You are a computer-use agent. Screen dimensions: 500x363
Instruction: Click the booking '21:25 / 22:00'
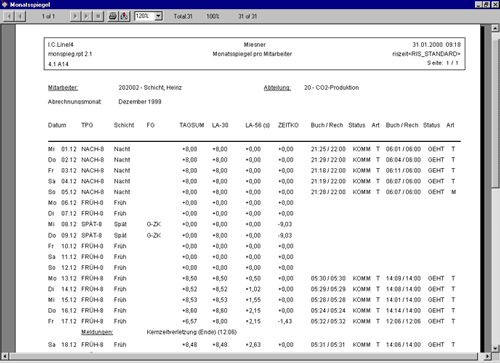[x=328, y=149]
